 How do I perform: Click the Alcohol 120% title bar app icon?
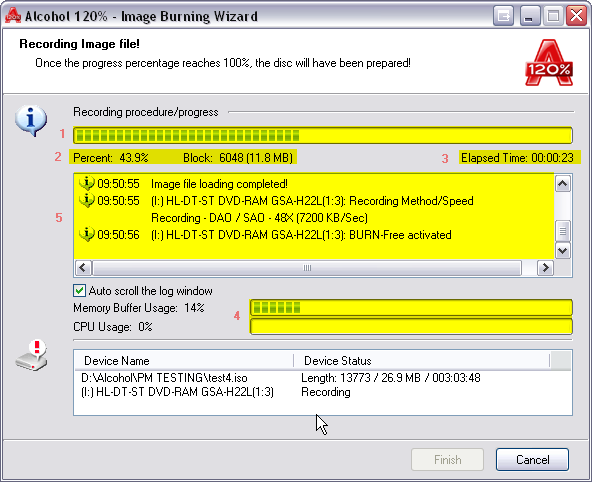point(13,16)
